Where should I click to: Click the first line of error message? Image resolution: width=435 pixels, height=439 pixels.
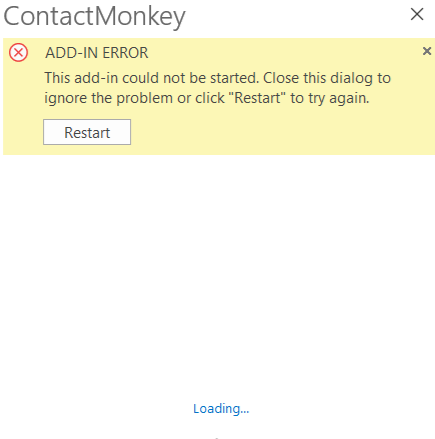pos(218,78)
